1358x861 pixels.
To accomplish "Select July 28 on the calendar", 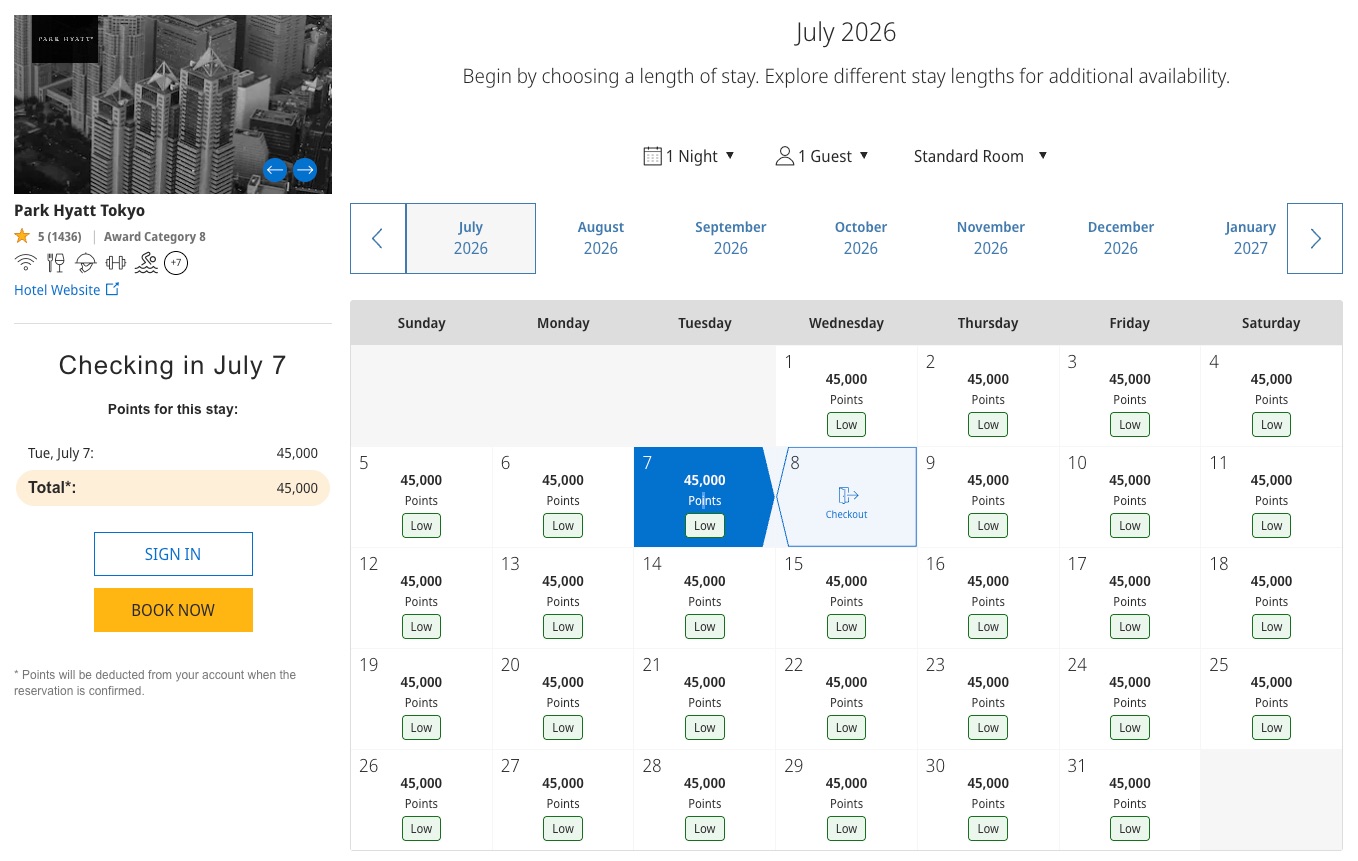I will [x=704, y=800].
